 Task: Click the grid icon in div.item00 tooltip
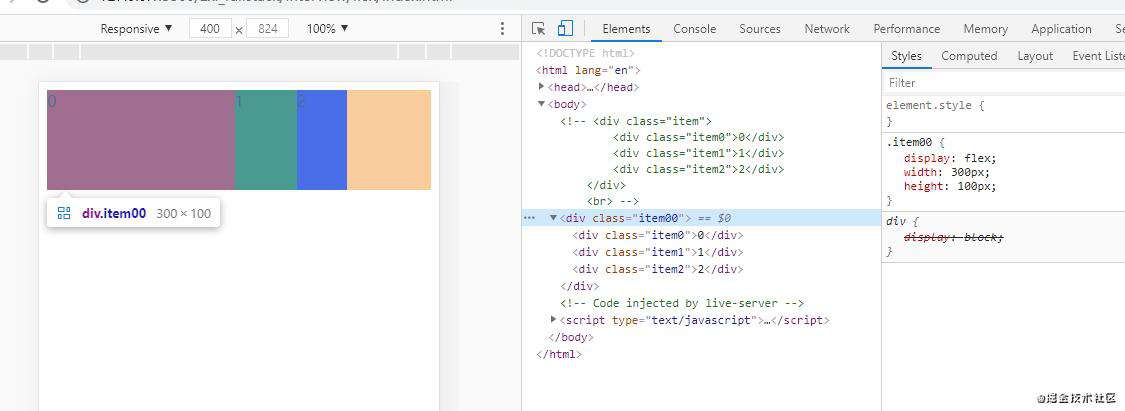click(x=64, y=213)
